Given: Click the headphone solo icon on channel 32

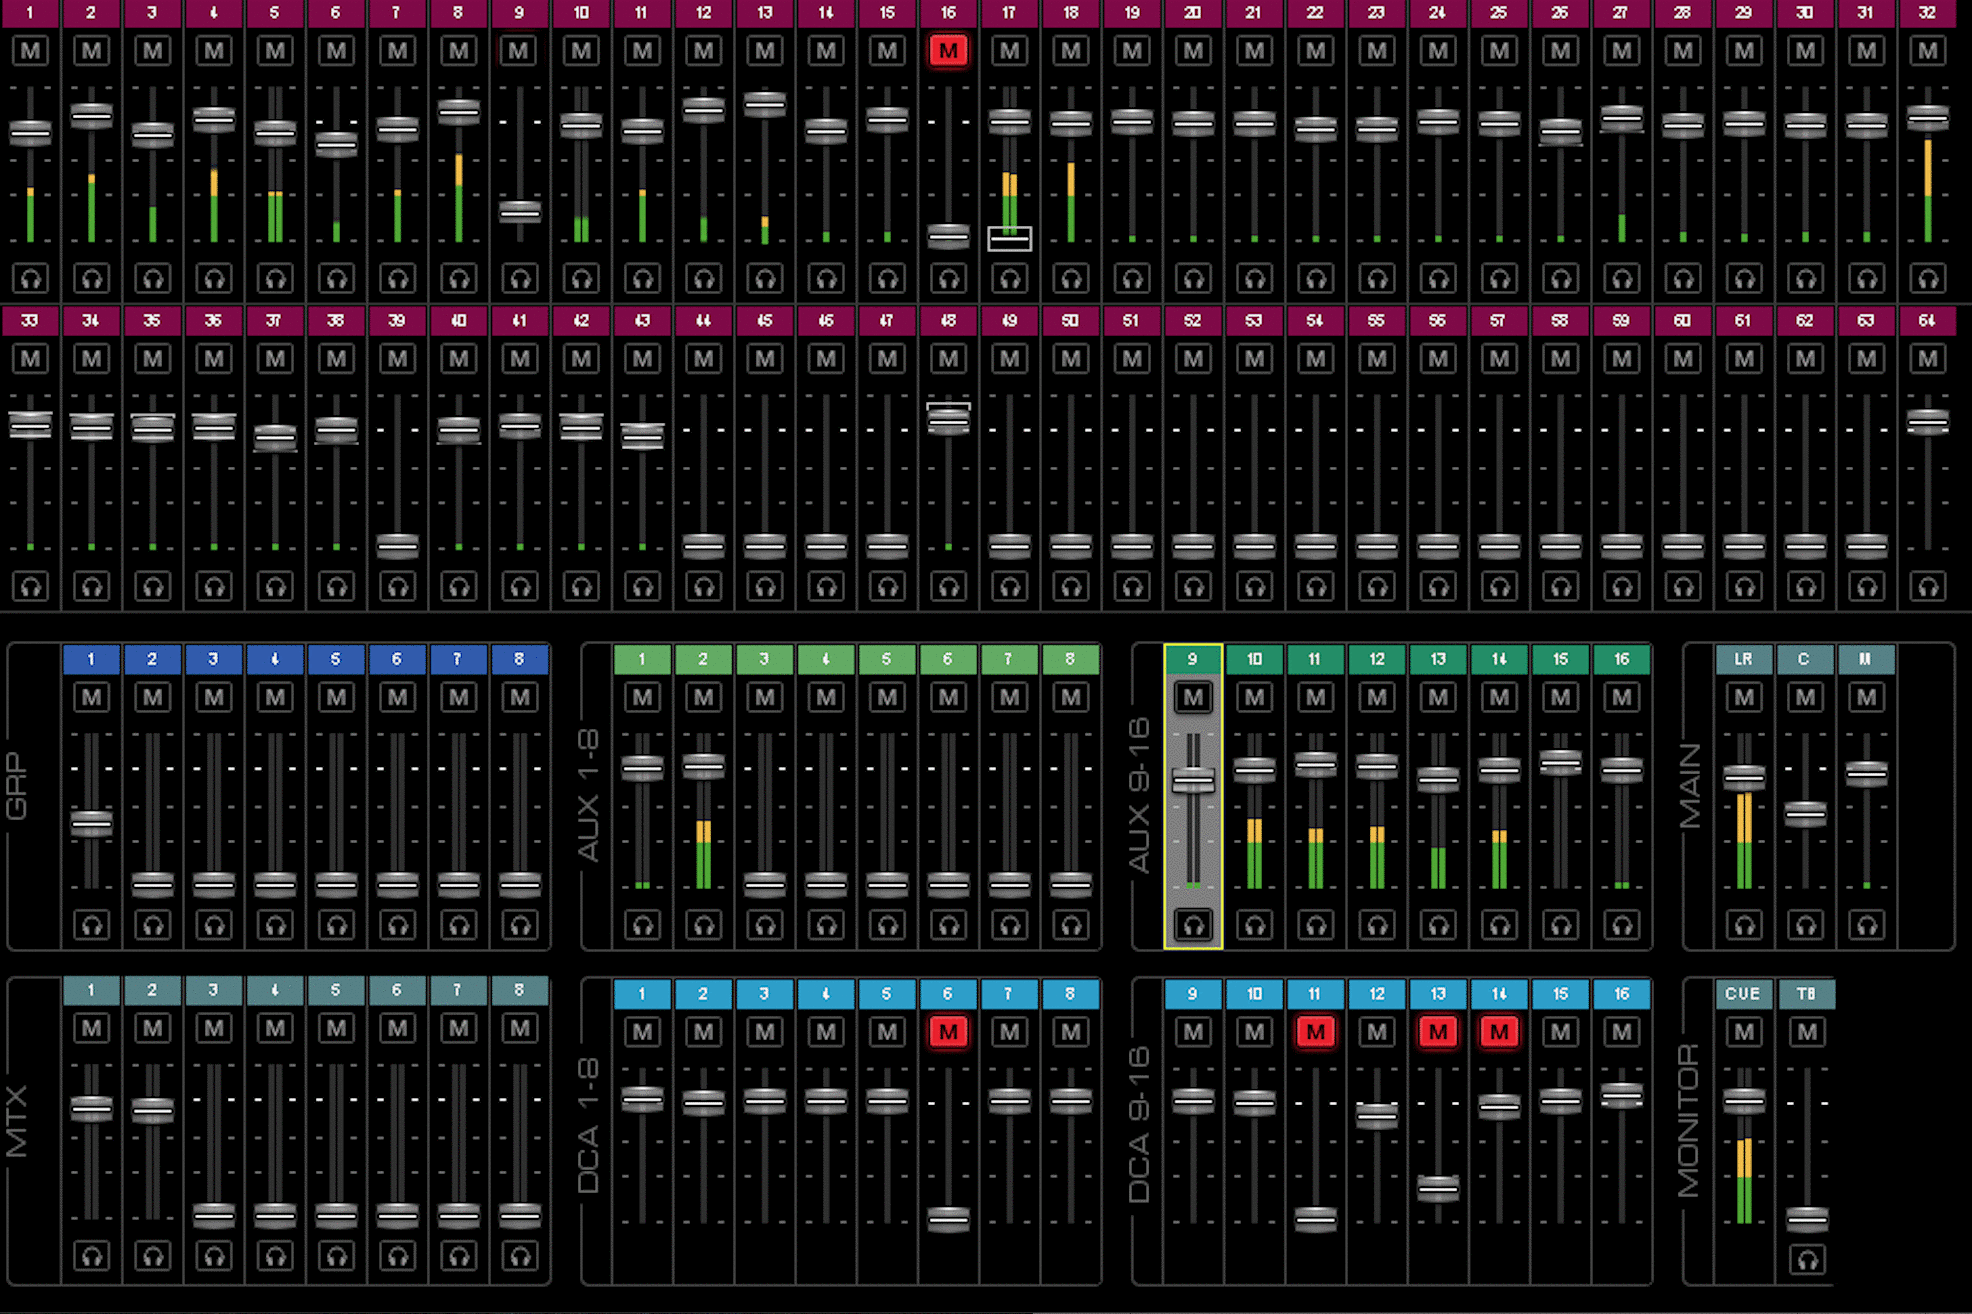Looking at the screenshot, I should (x=1927, y=279).
